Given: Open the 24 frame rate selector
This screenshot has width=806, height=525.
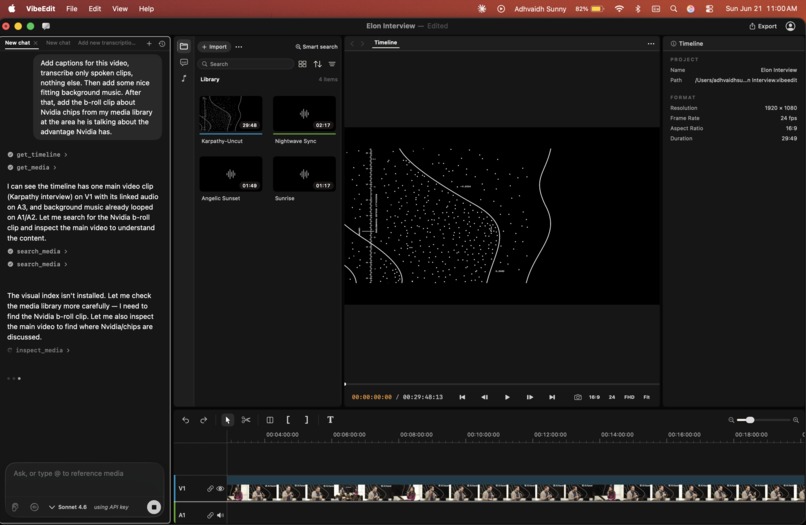Looking at the screenshot, I should click(612, 397).
